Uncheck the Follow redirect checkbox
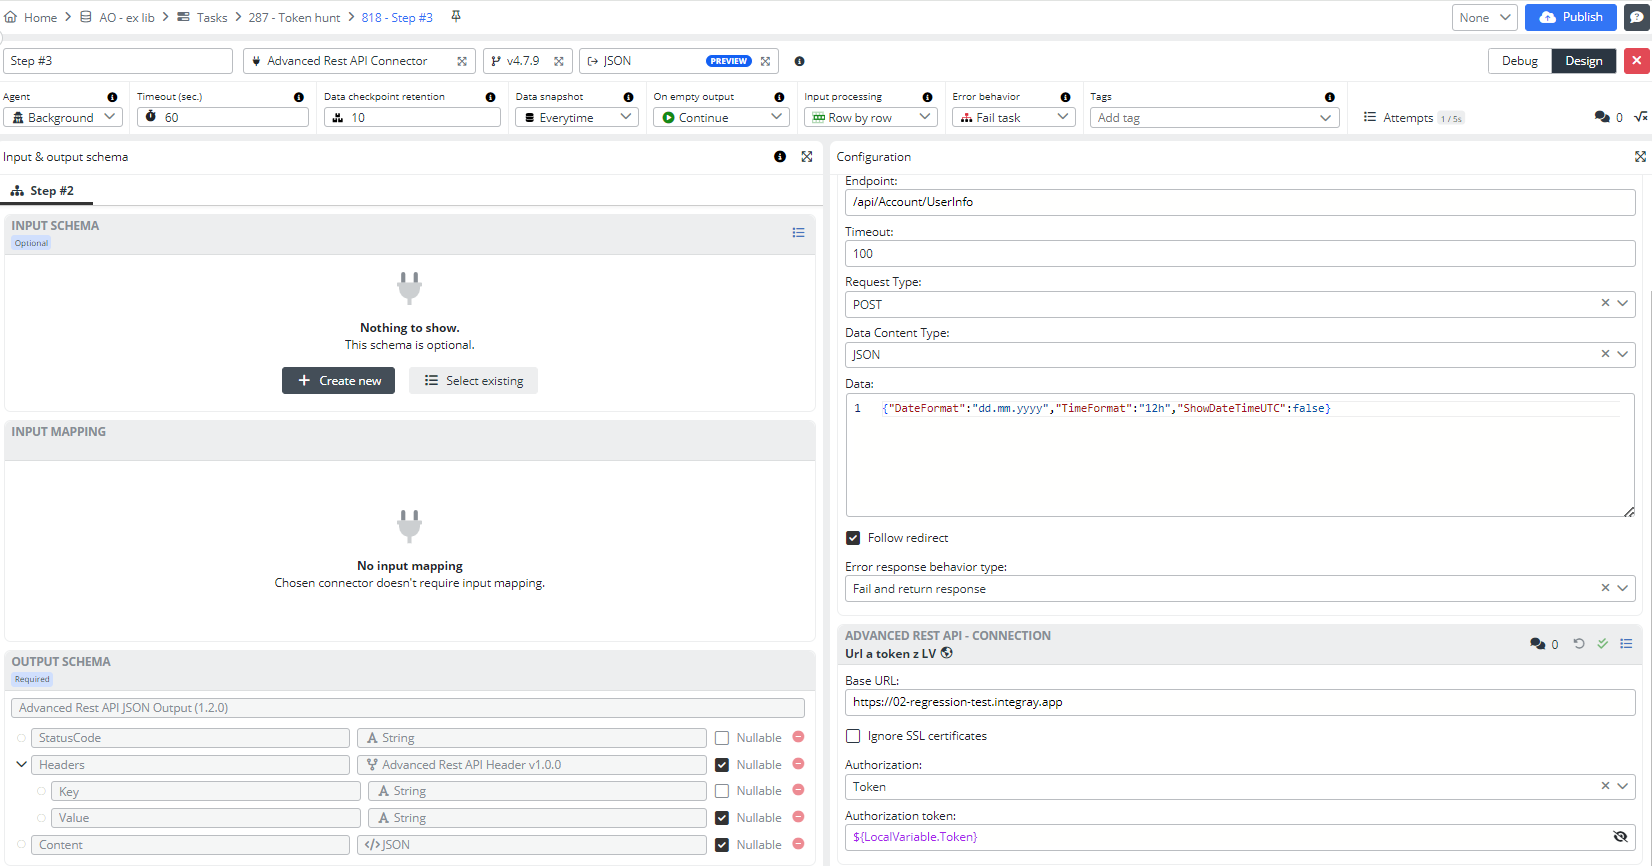 [853, 538]
